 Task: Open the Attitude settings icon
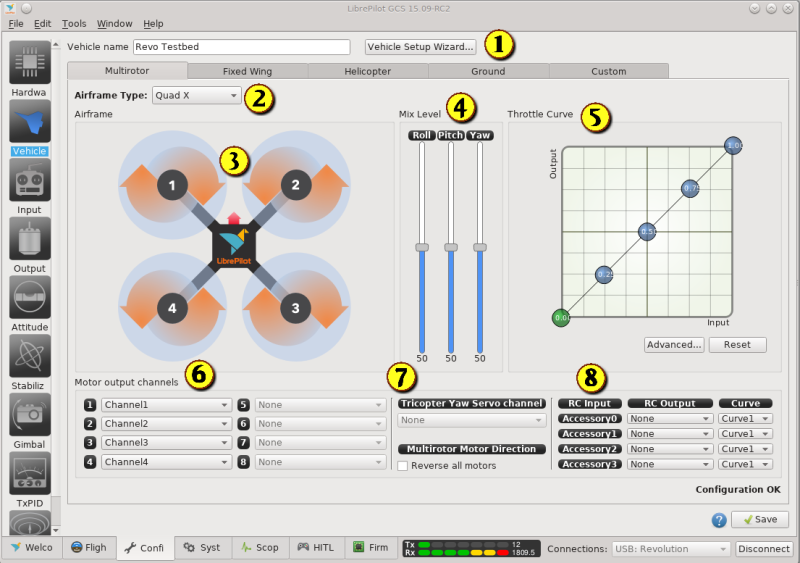pos(30,297)
